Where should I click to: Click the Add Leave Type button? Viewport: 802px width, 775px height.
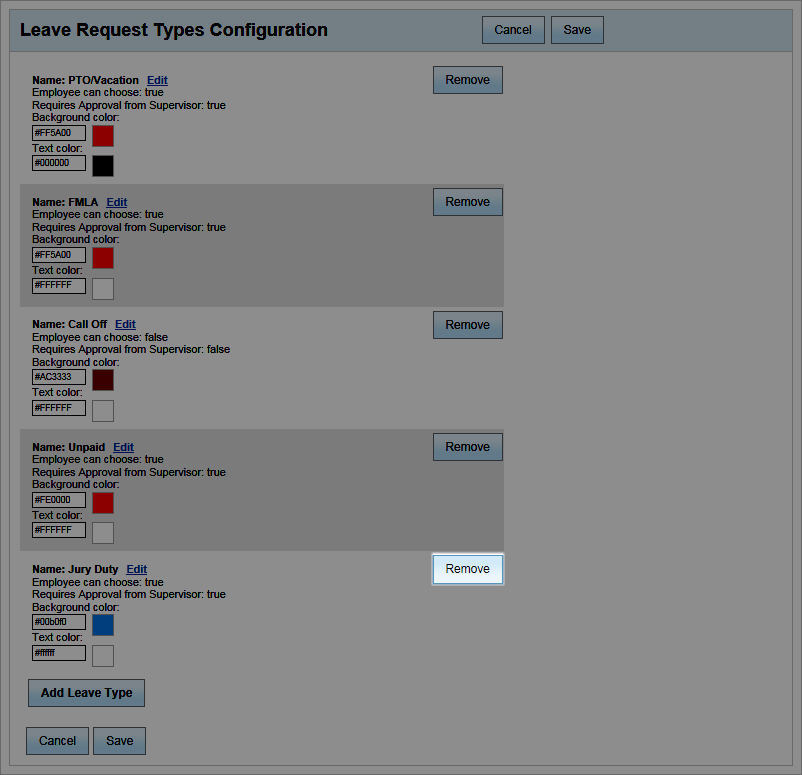click(86, 693)
